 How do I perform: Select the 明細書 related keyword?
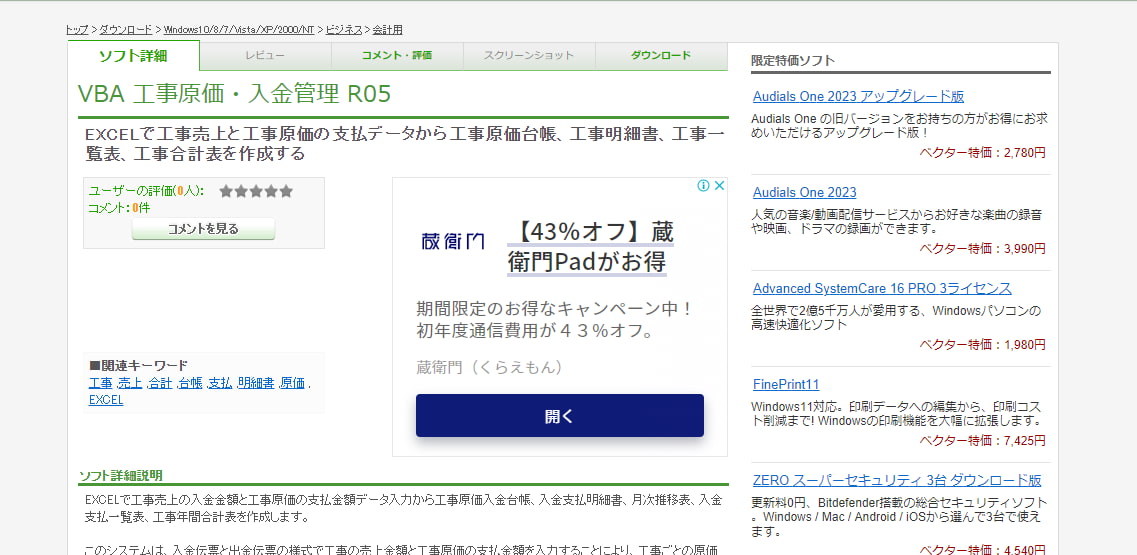256,383
